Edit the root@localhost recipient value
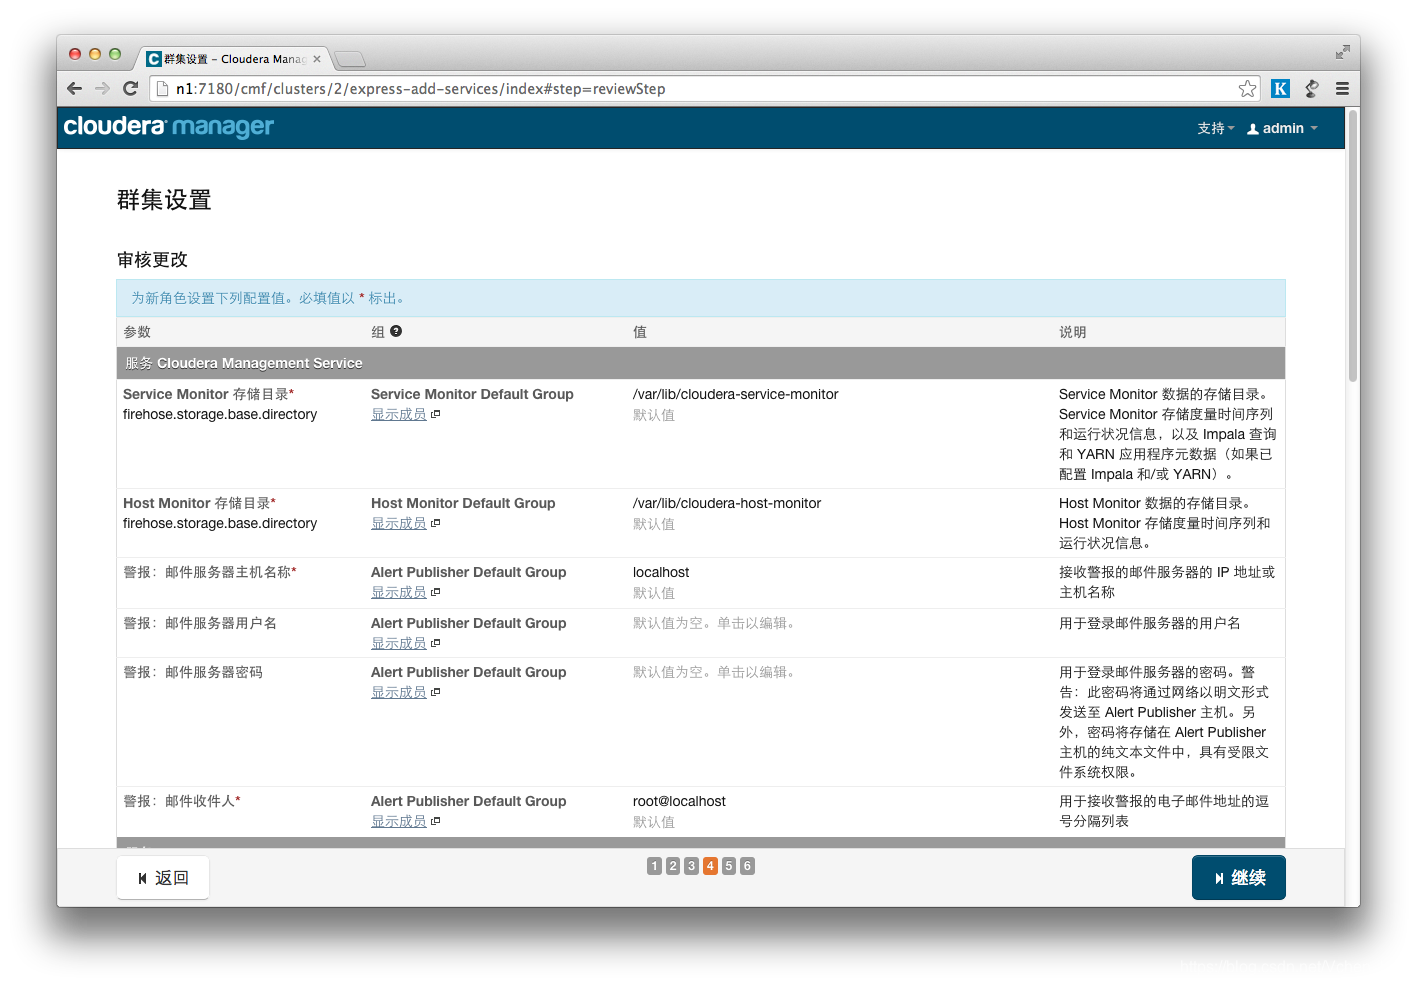Screen dimensions: 1417x986 pyautogui.click(x=679, y=801)
